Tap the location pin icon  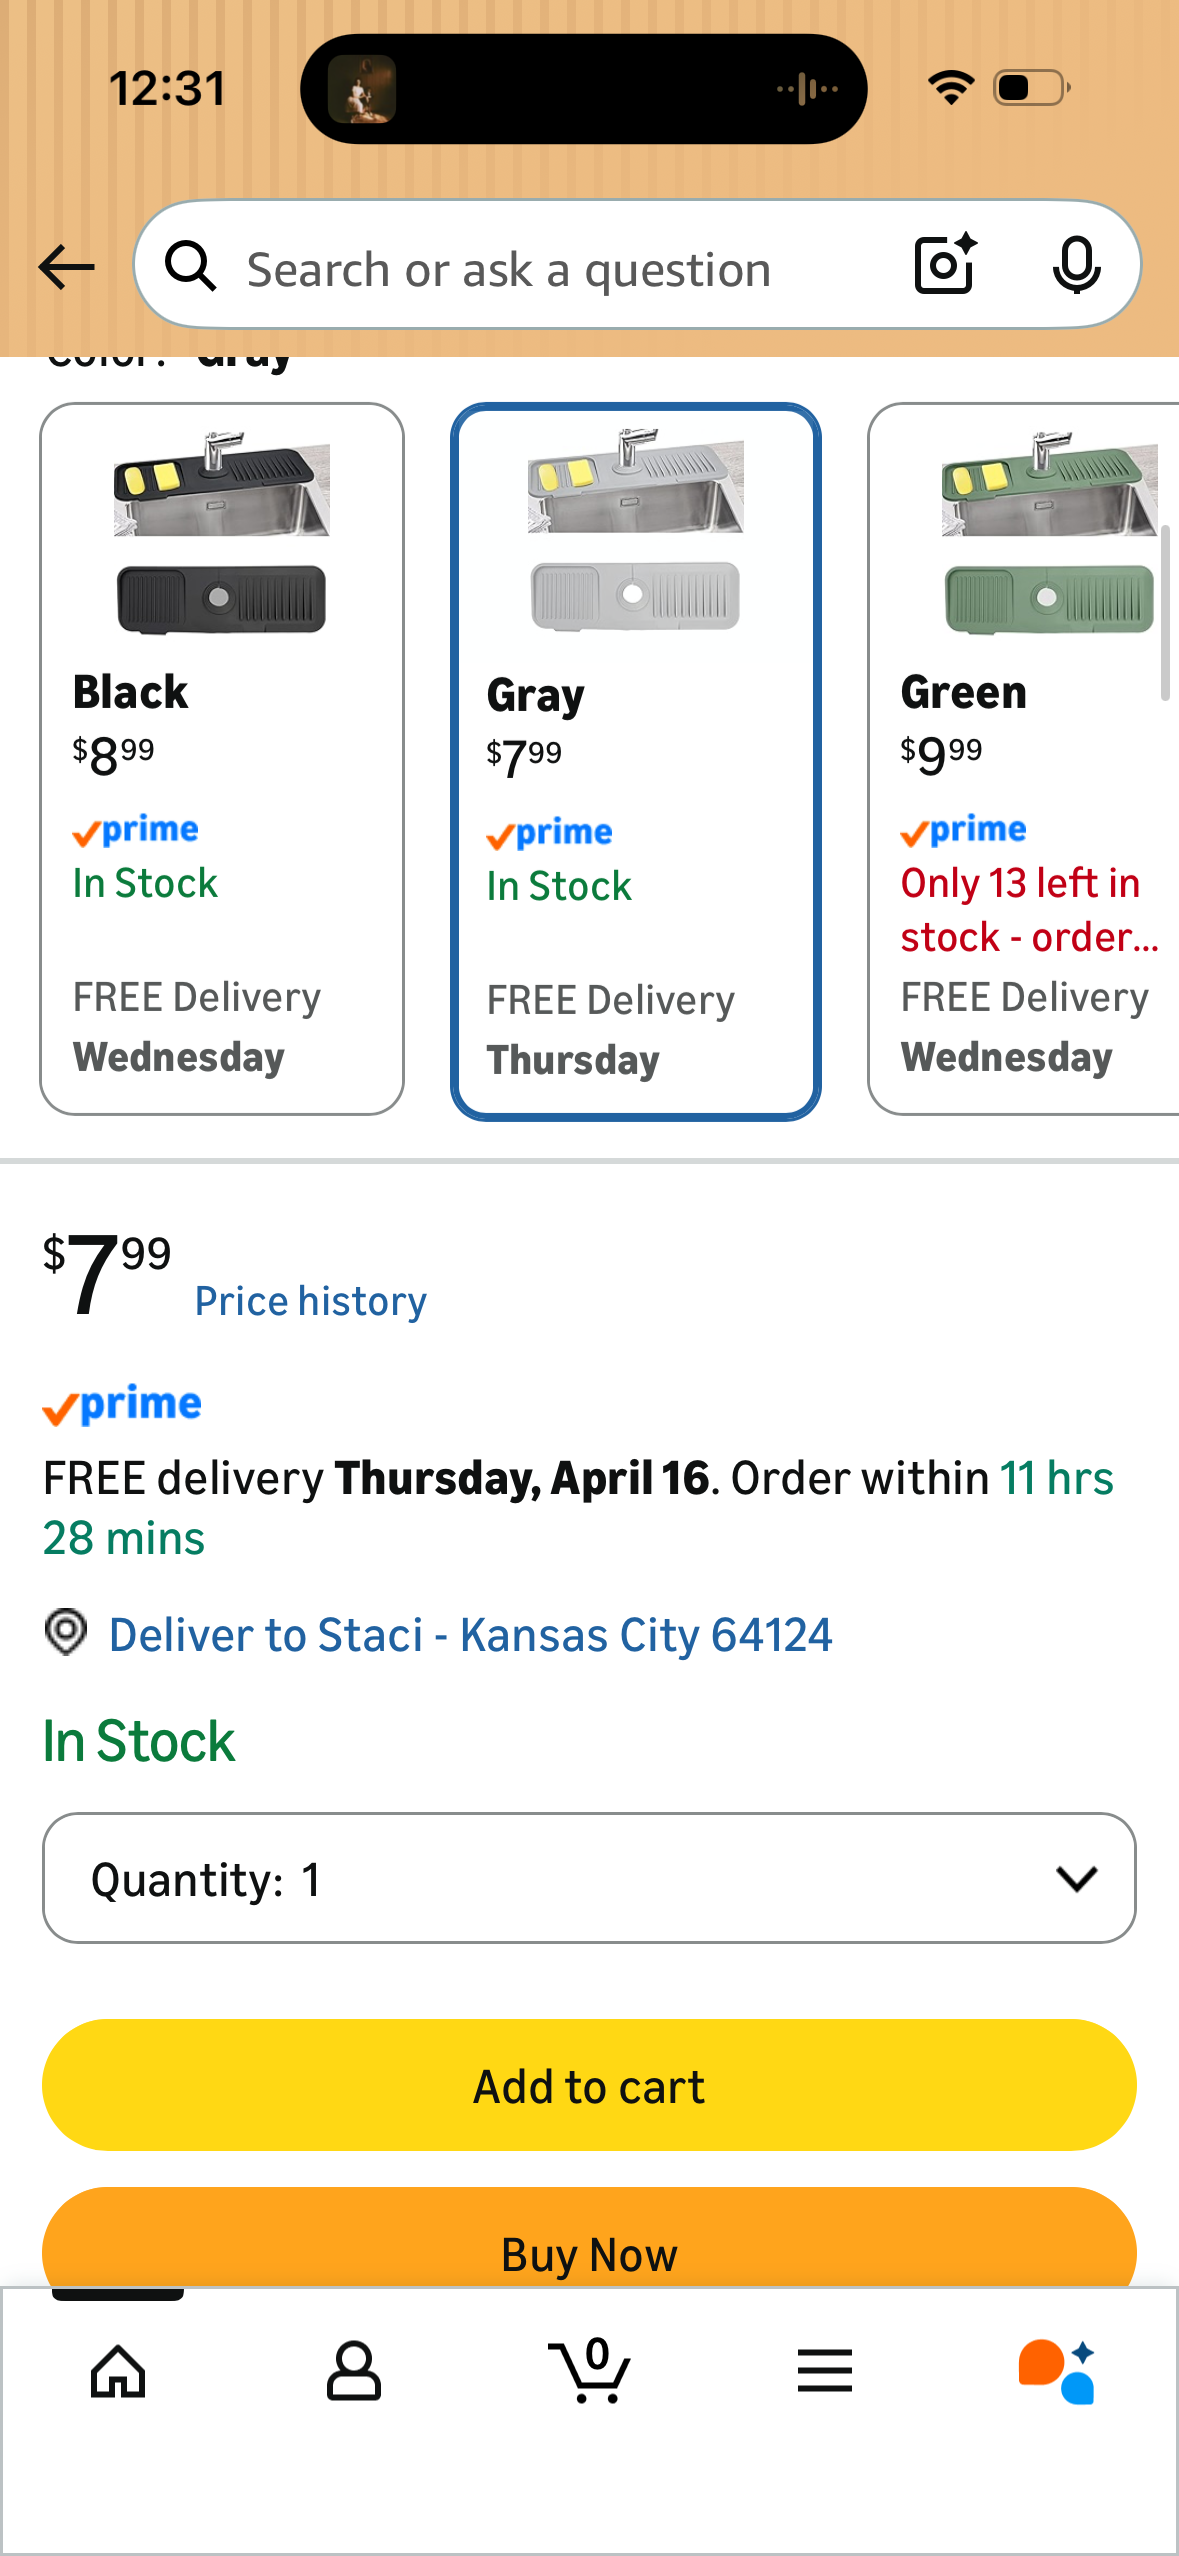(66, 1633)
